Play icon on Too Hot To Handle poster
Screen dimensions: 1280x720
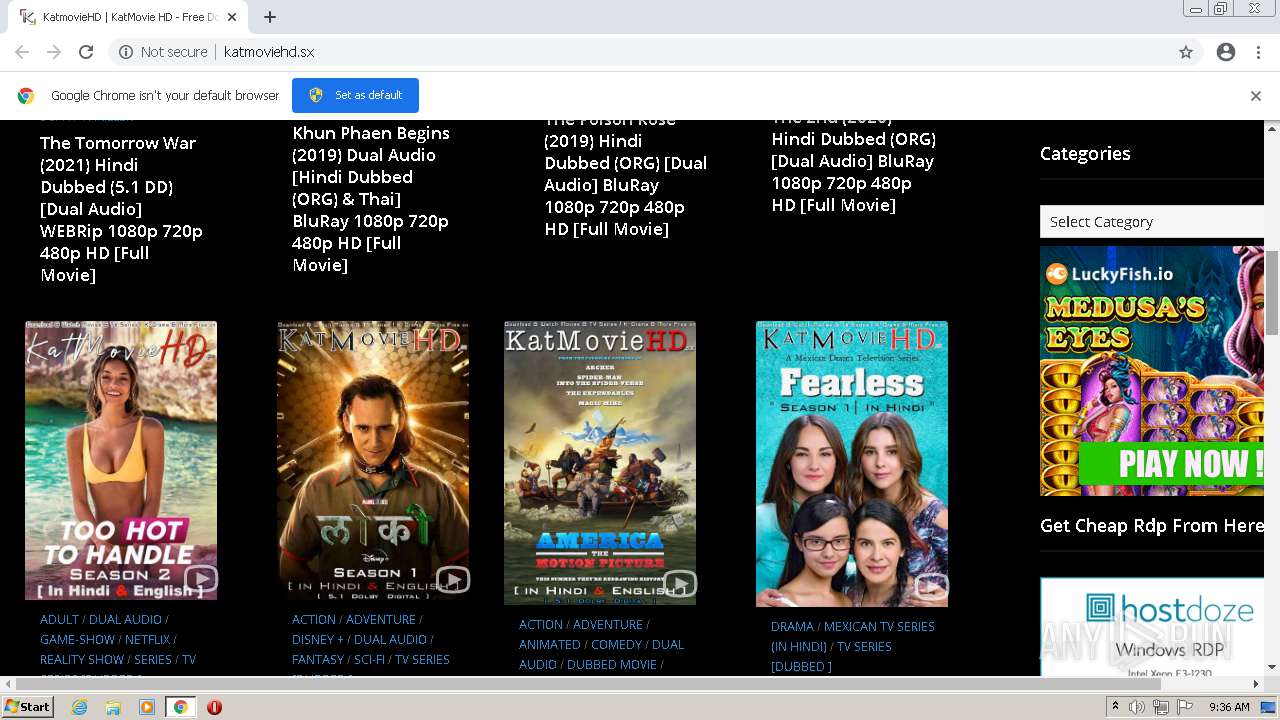coord(200,579)
